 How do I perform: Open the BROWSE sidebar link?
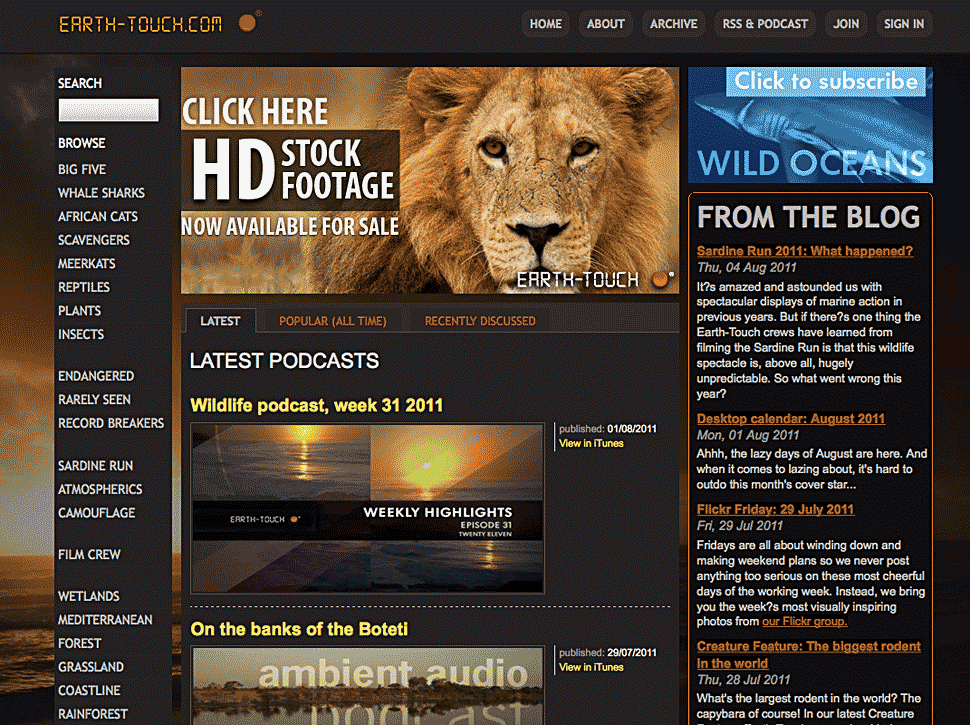[82, 144]
